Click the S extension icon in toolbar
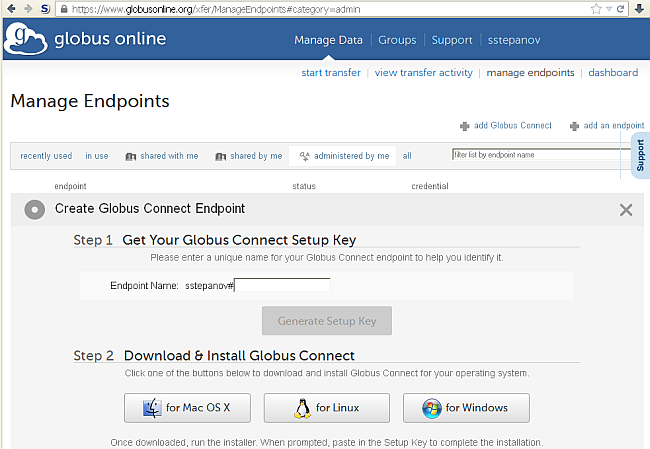This screenshot has height=449, width=650. [45, 8]
